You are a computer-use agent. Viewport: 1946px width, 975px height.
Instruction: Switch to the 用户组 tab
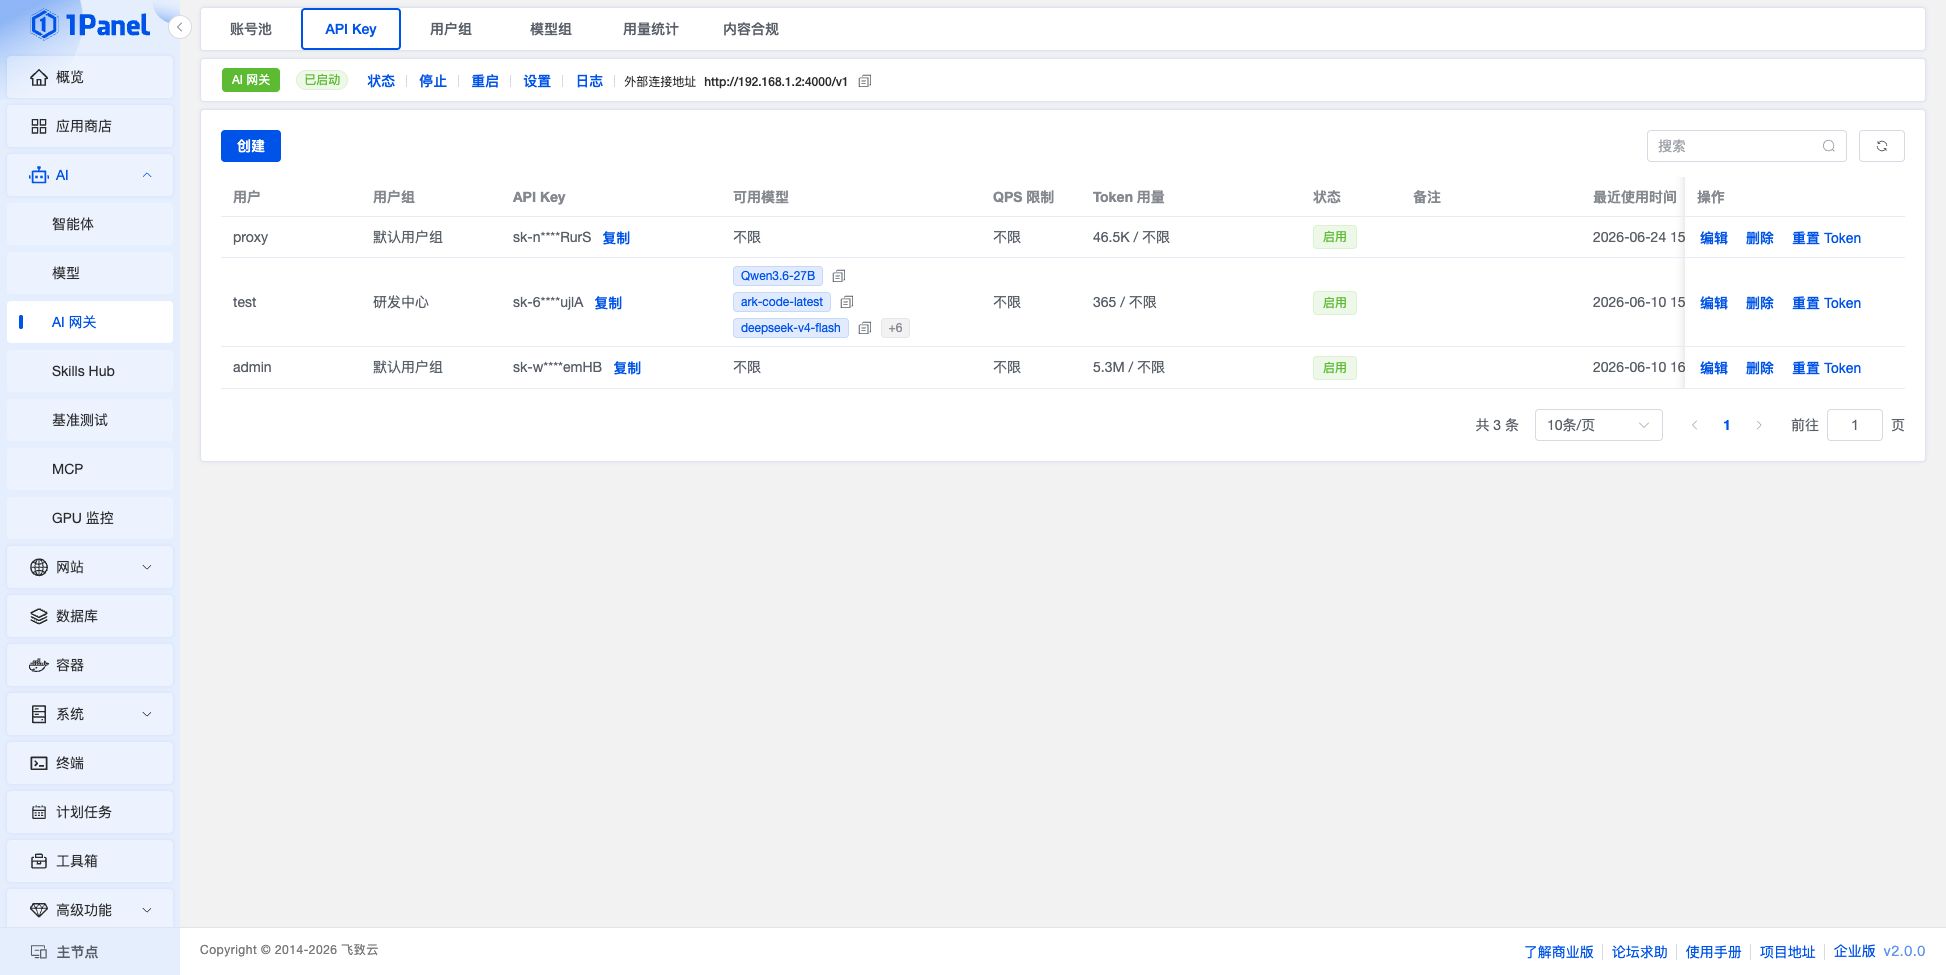click(451, 29)
